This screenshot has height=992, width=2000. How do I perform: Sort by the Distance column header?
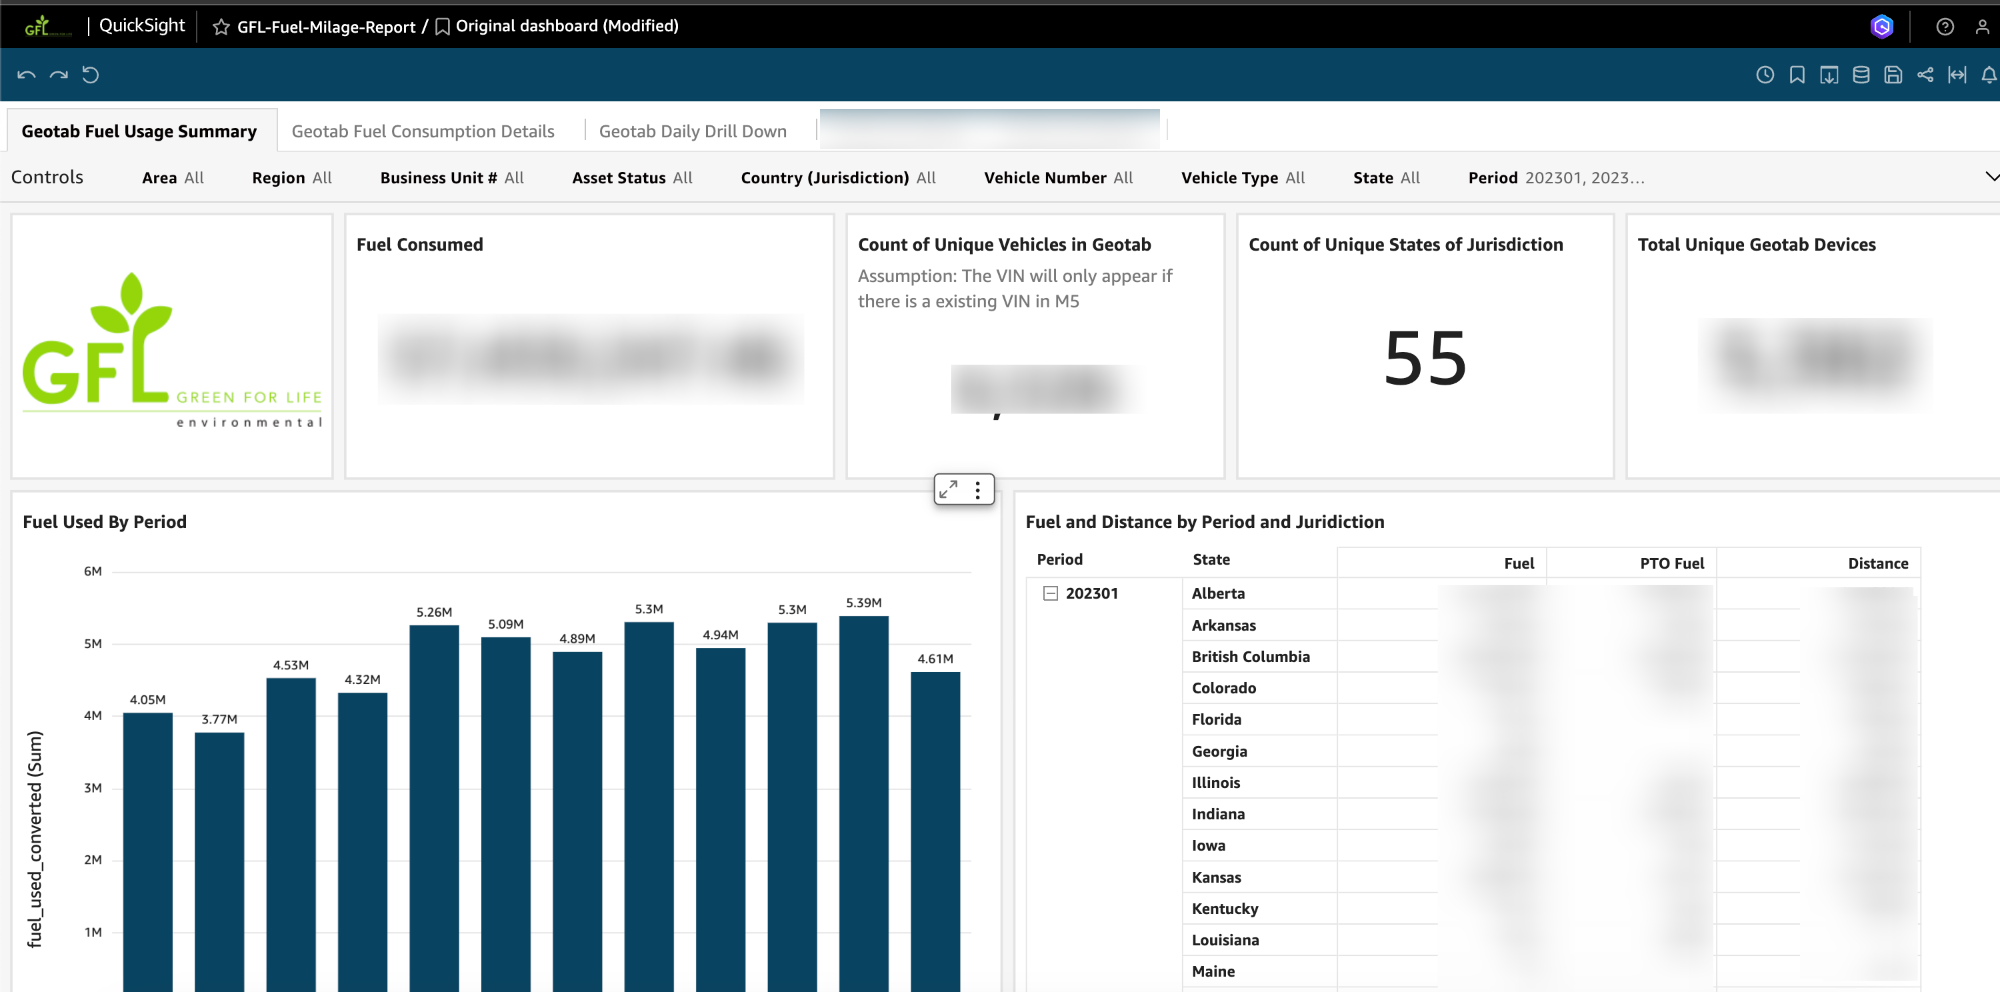point(1878,563)
